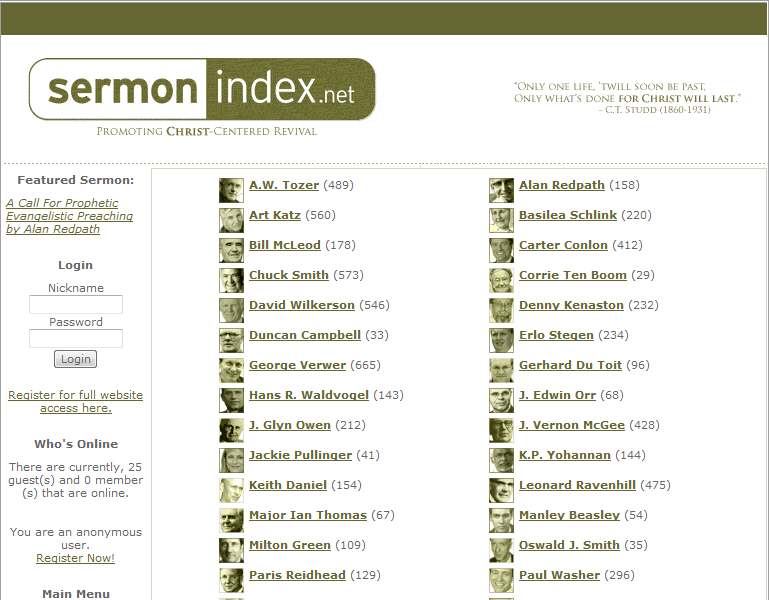769x600 pixels.
Task: Click the David Wilkerson portrait thumbnail
Action: [231, 310]
